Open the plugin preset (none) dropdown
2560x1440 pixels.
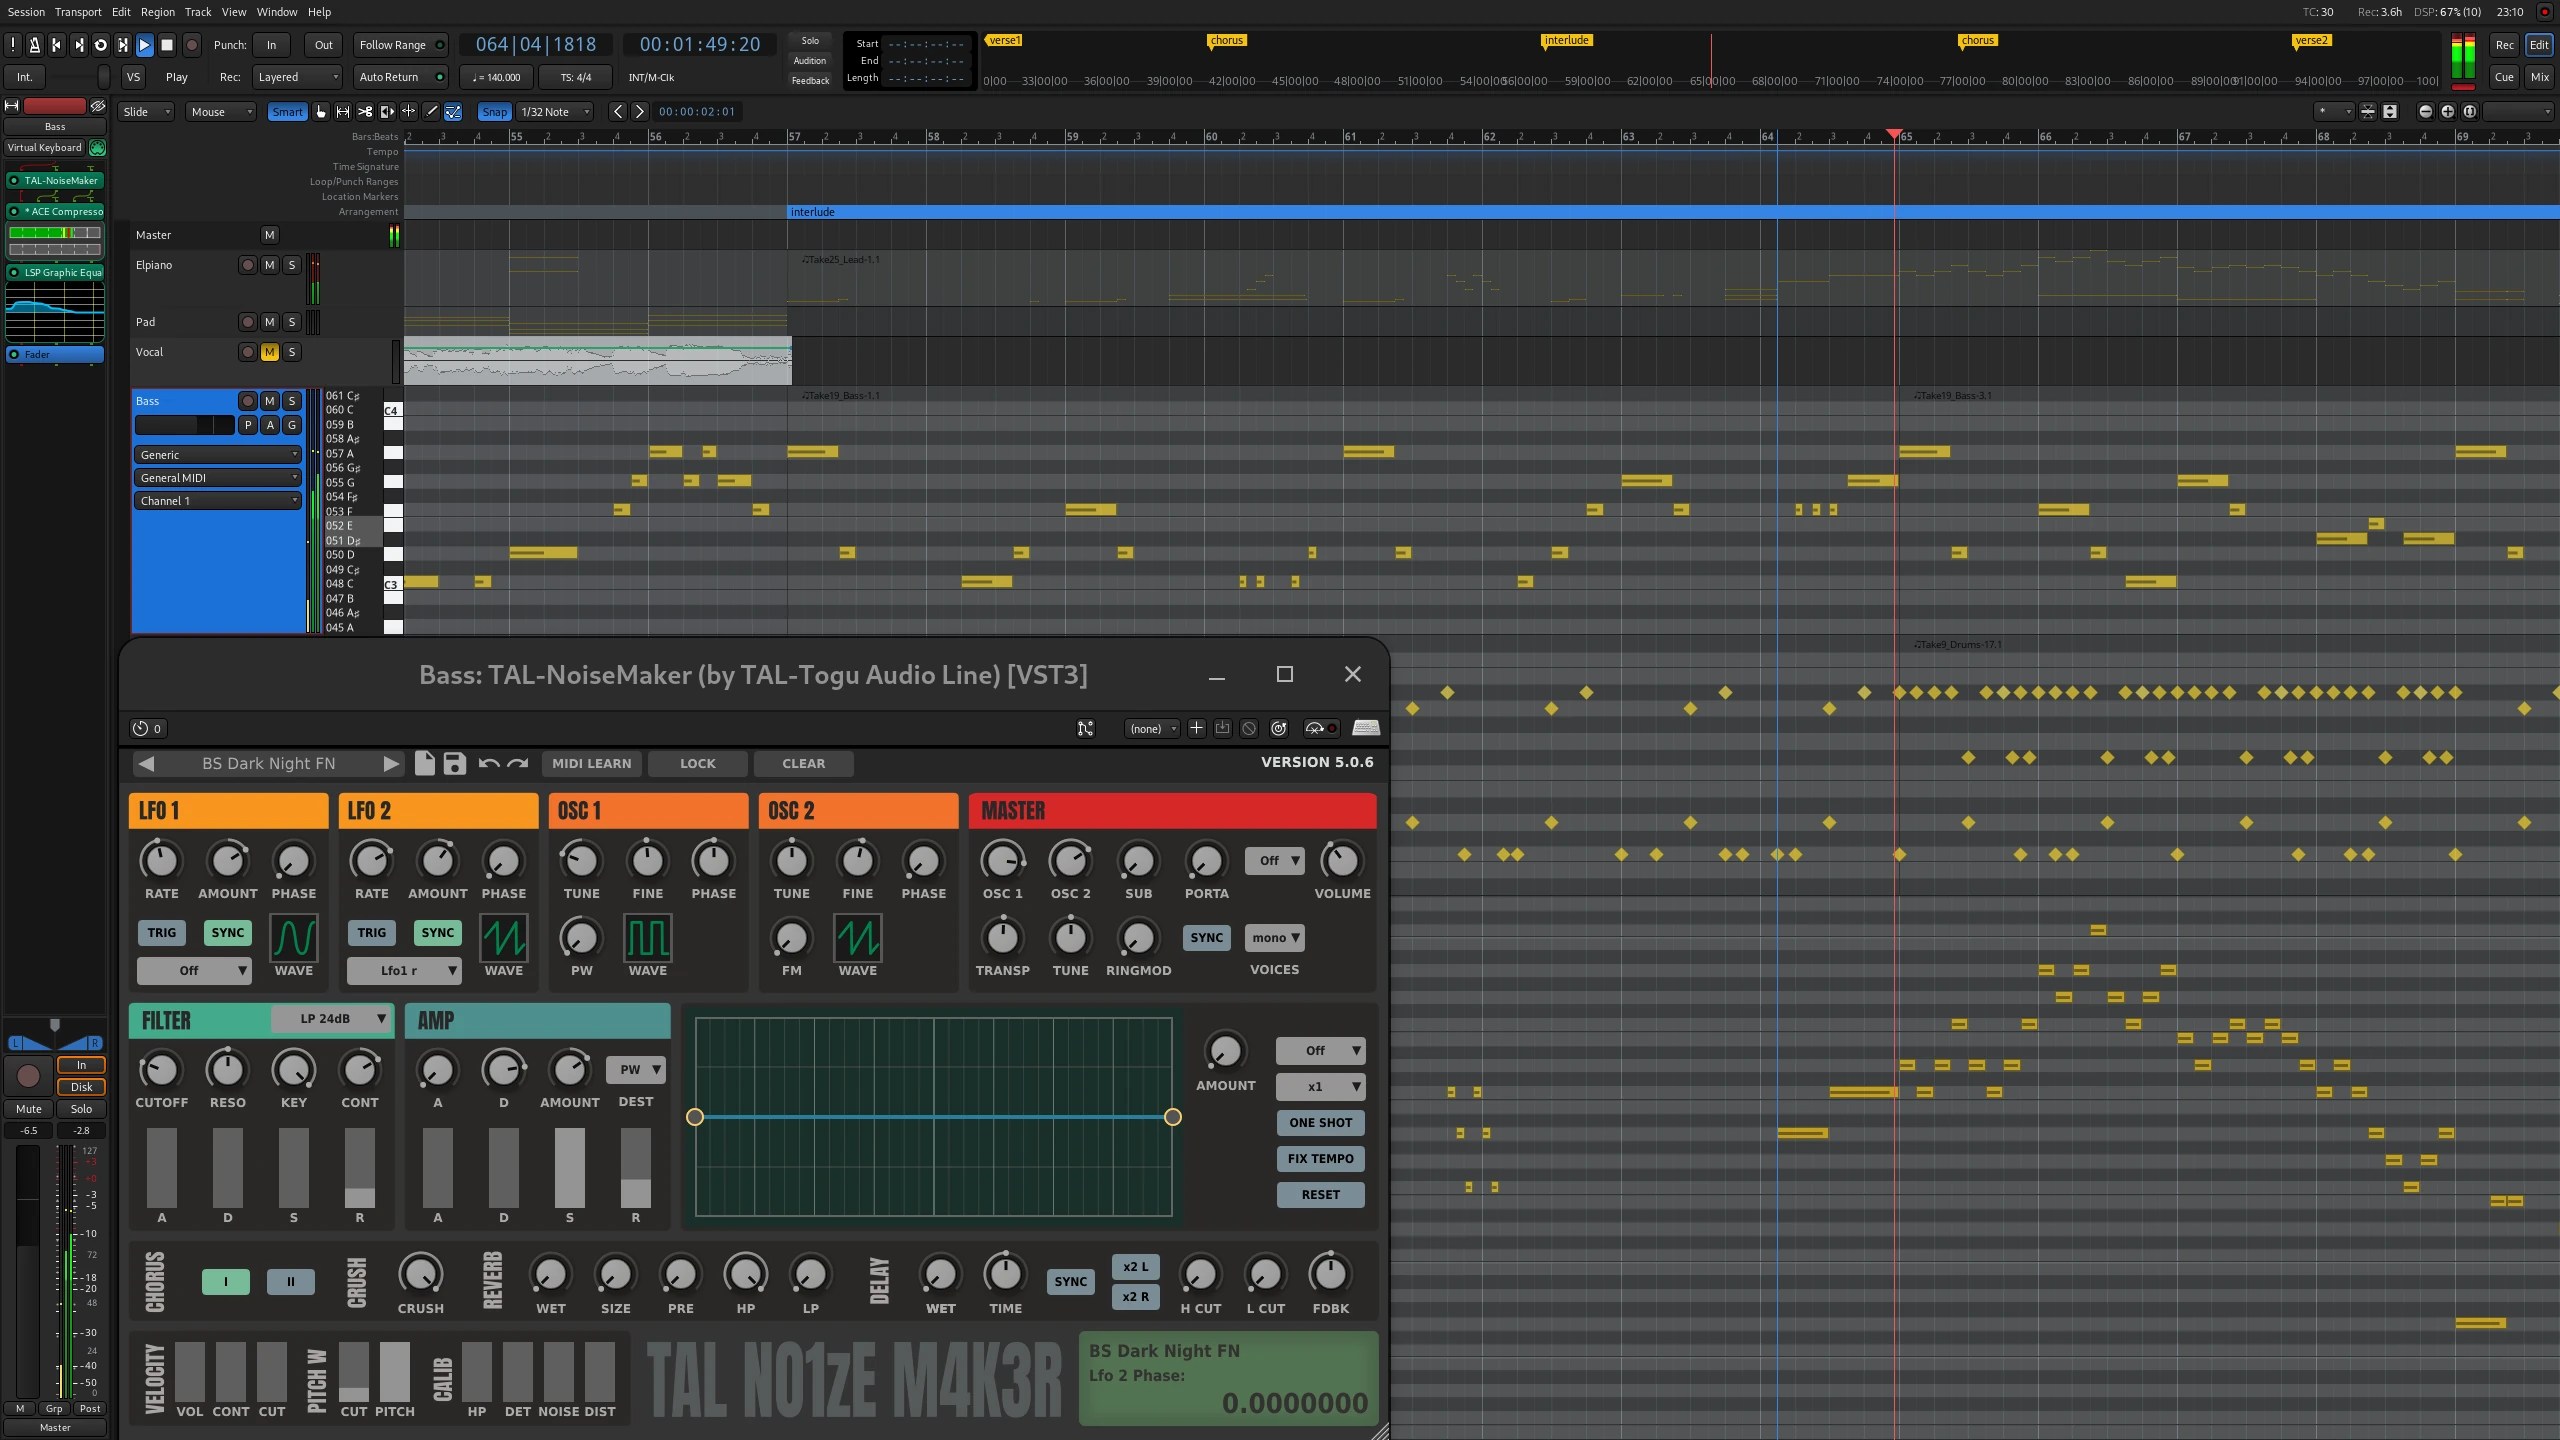[x=1150, y=728]
